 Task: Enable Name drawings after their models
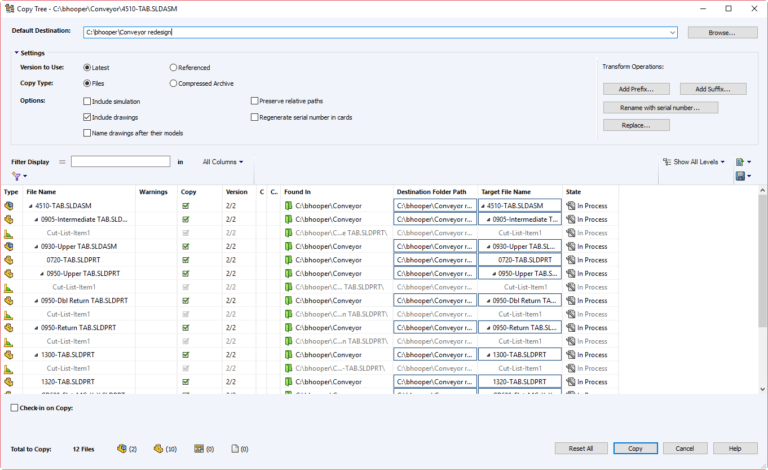point(87,133)
